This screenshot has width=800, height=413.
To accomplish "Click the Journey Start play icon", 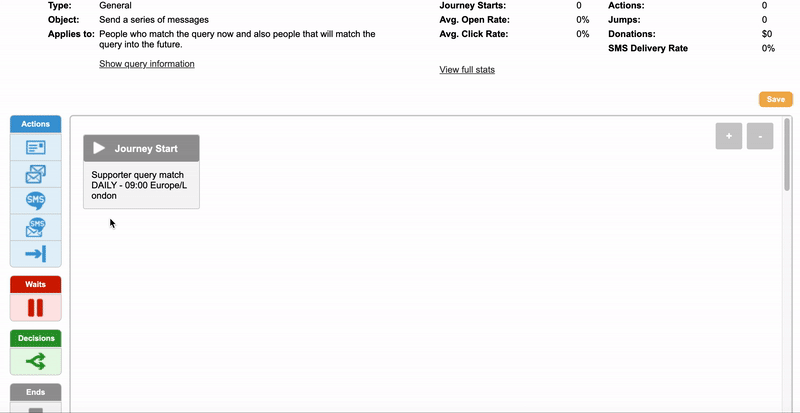I will point(99,148).
